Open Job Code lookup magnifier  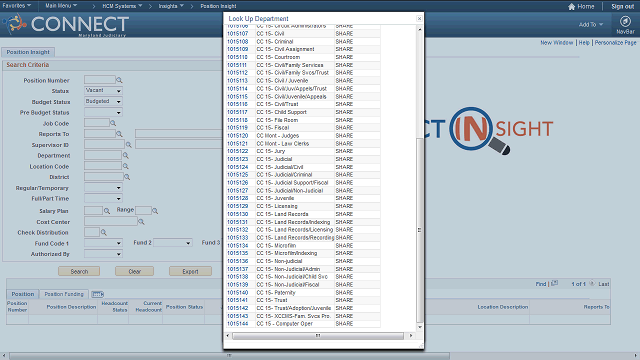coord(113,123)
